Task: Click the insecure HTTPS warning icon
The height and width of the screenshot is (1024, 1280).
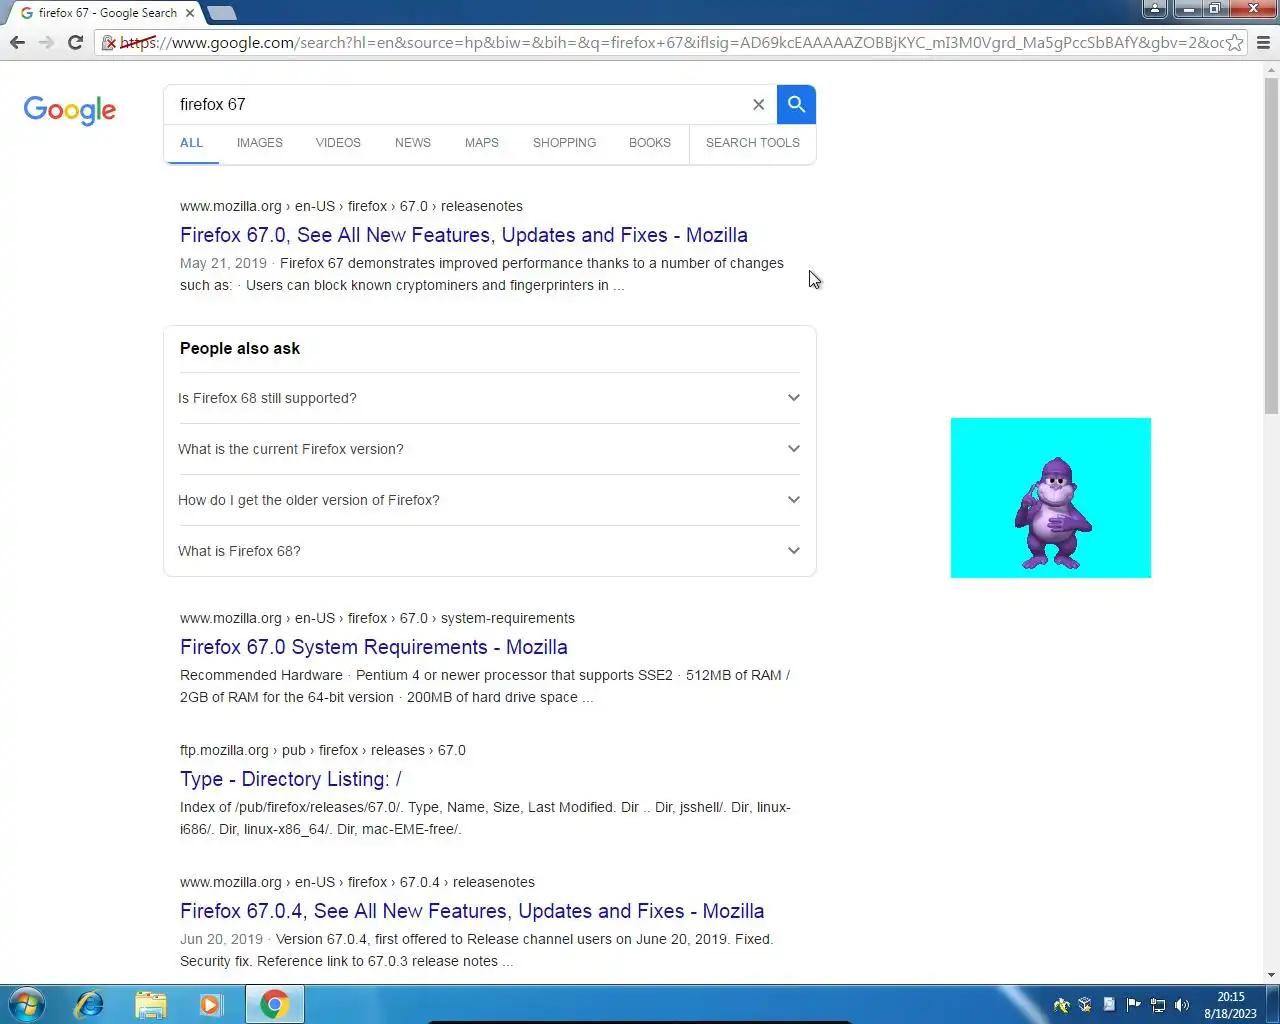Action: tap(110, 43)
